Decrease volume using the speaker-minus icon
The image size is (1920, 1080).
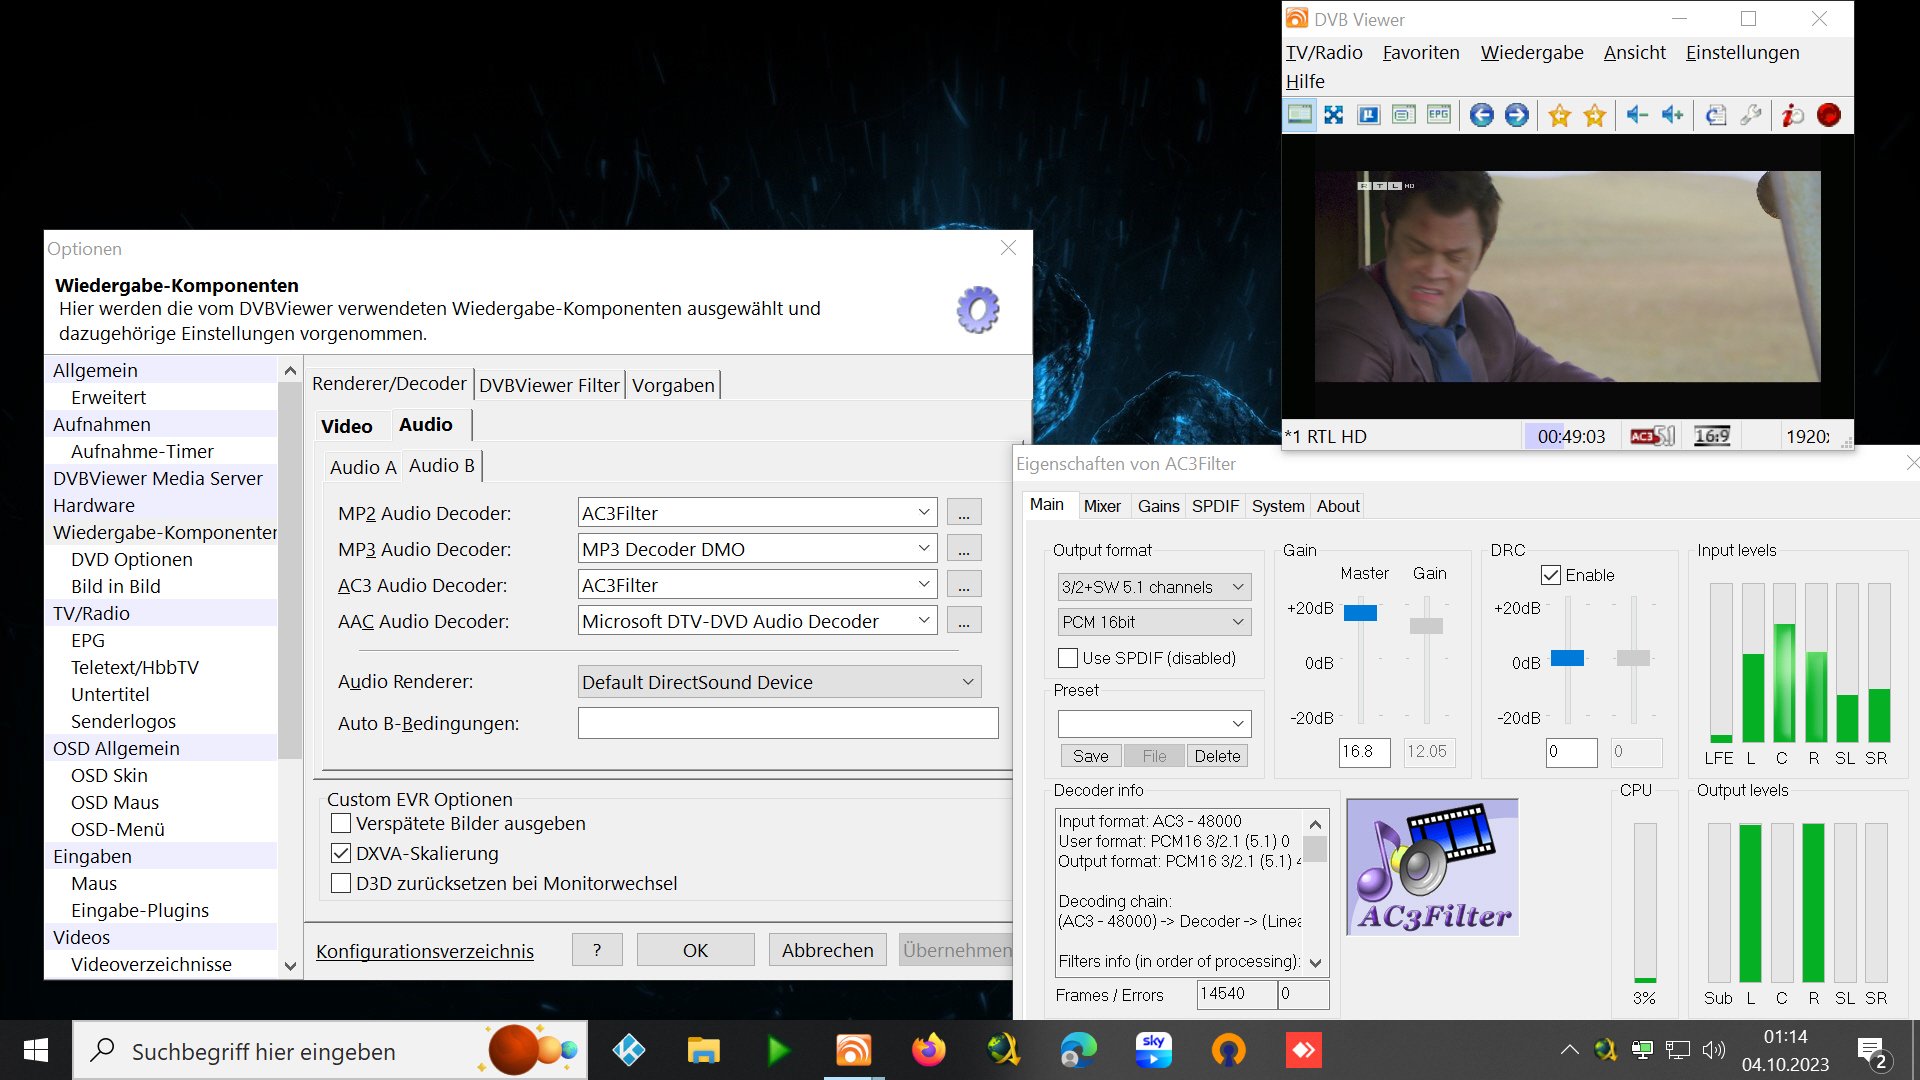[1636, 115]
